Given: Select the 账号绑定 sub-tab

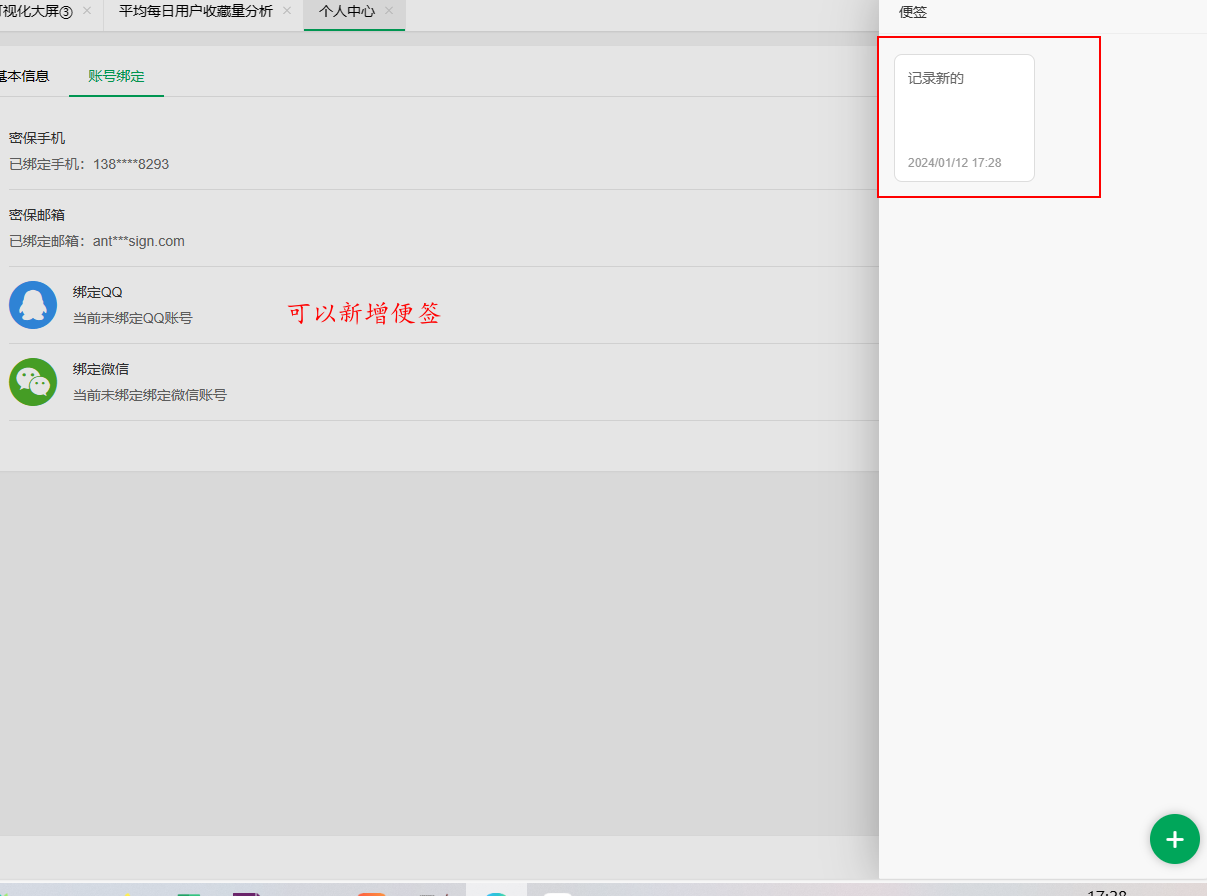Looking at the screenshot, I should pyautogui.click(x=116, y=76).
